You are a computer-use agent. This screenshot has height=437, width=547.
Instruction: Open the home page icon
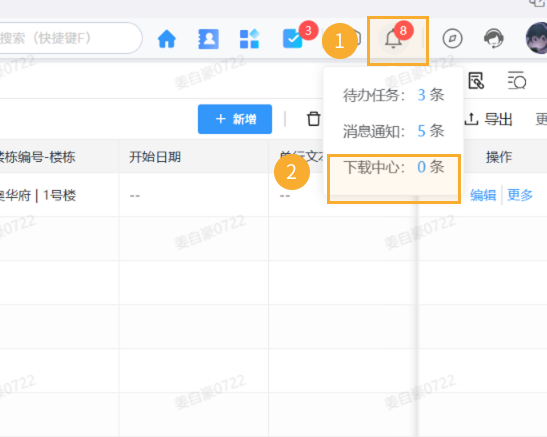coord(166,39)
